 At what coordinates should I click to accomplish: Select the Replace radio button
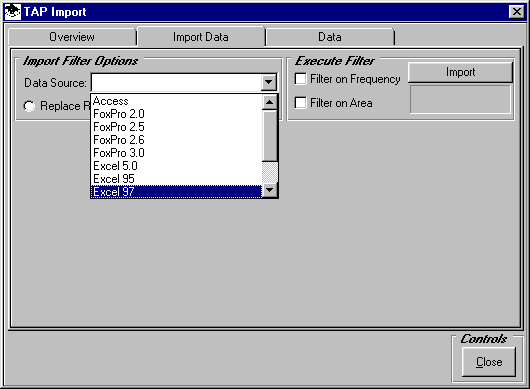click(29, 106)
